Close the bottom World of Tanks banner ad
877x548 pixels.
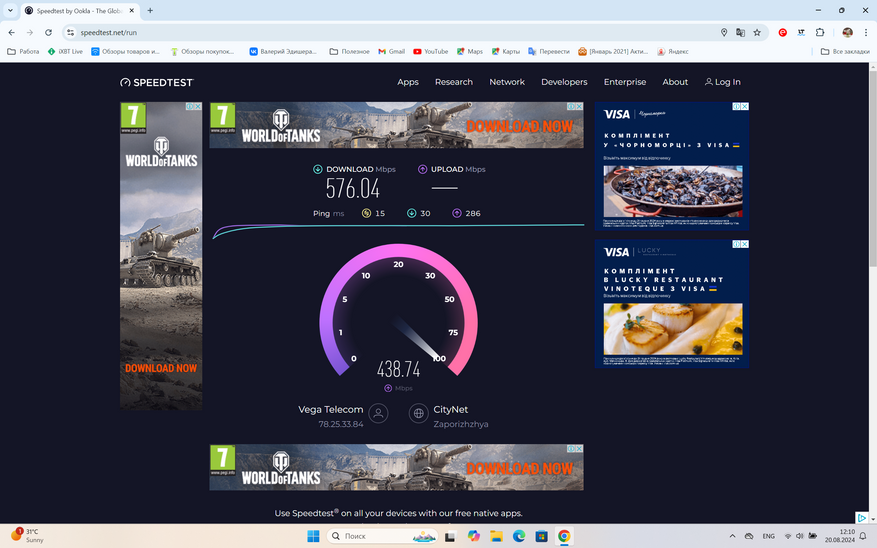coord(579,448)
